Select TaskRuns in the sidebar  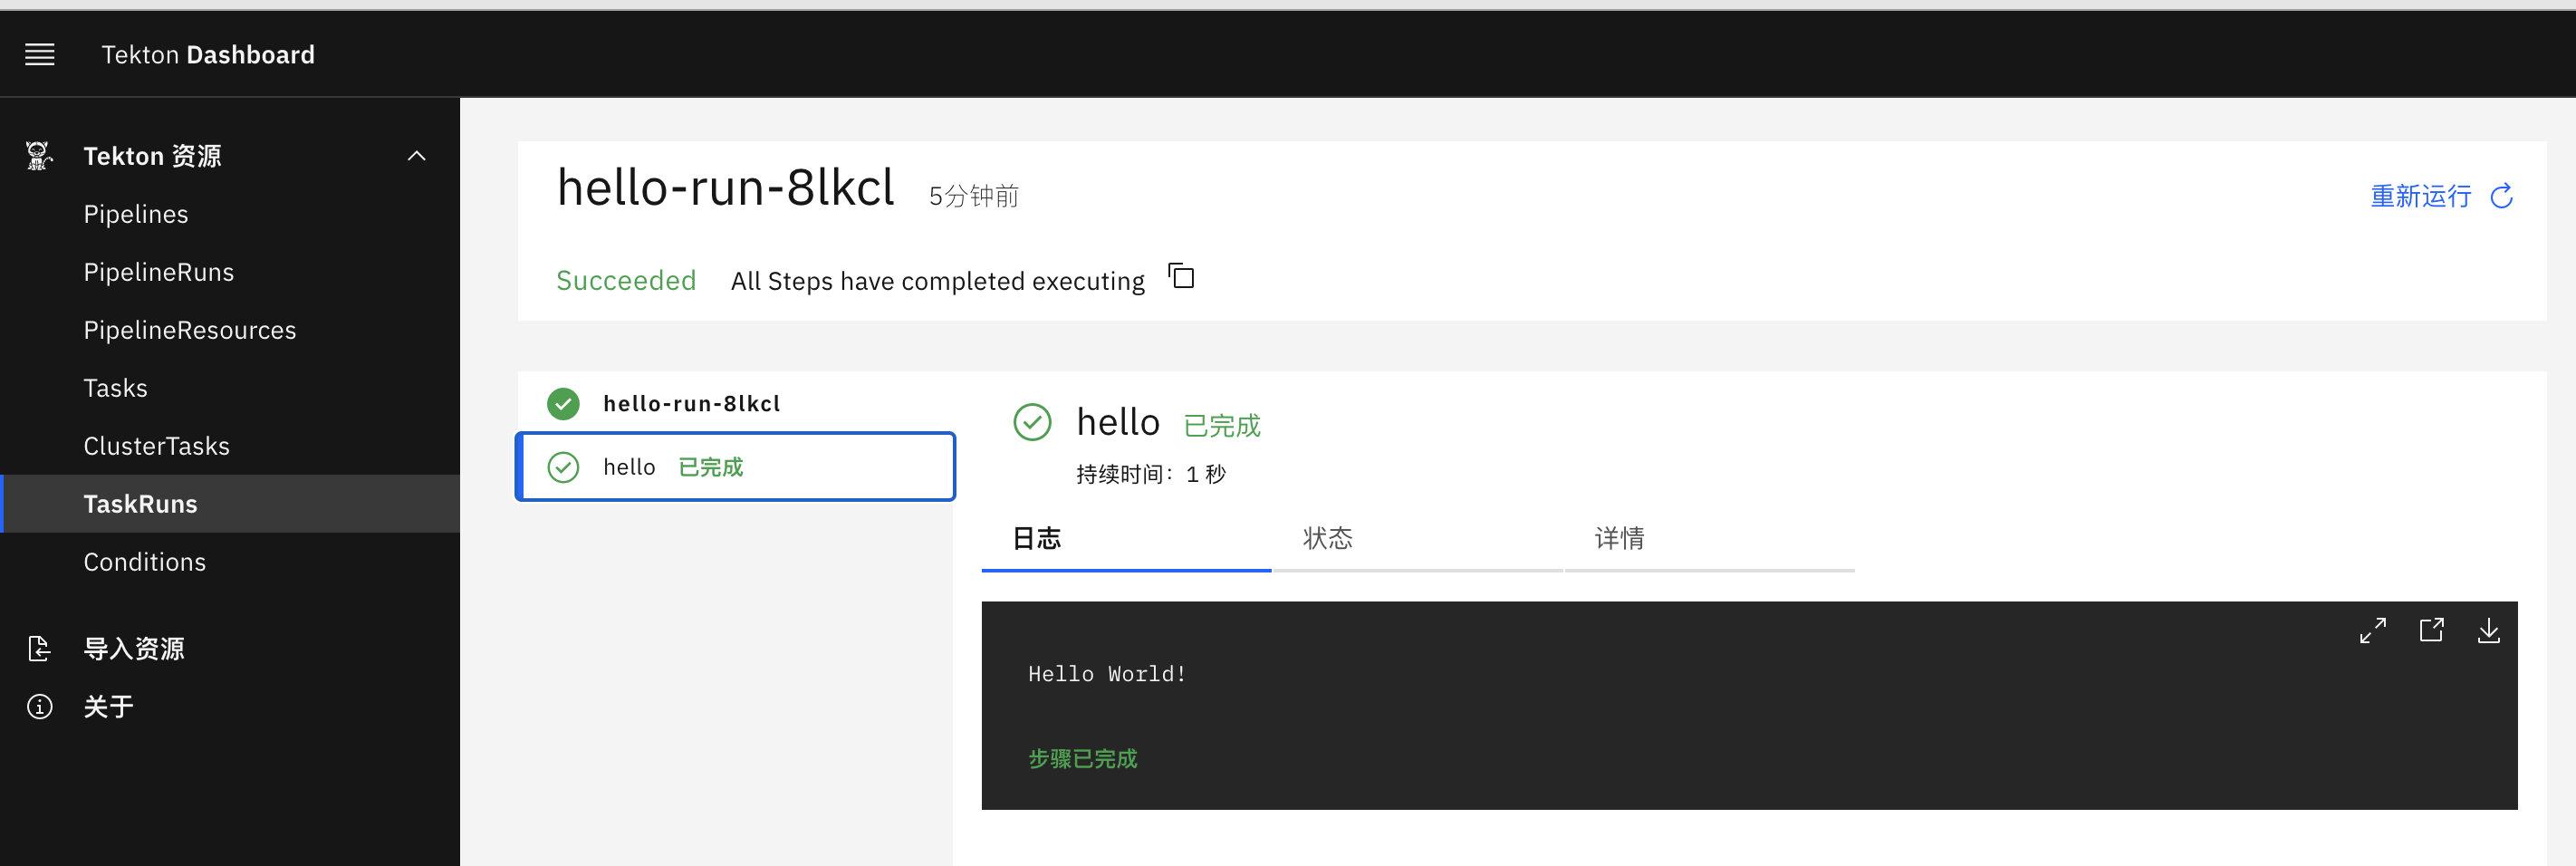point(230,504)
